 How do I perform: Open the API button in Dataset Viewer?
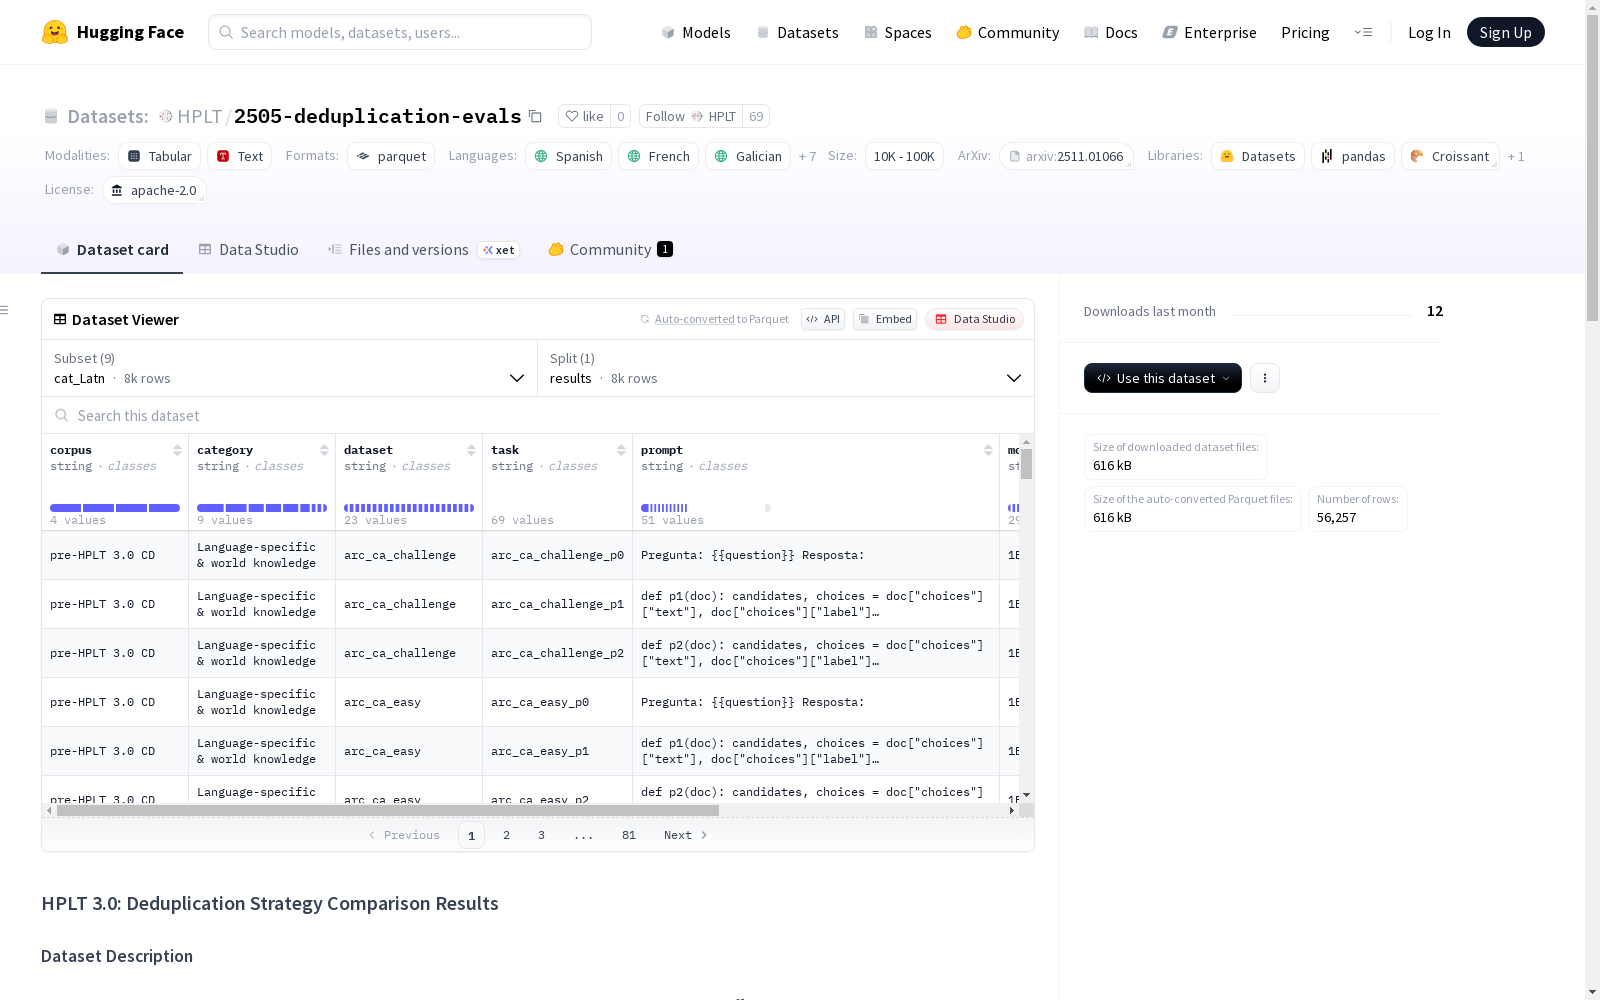coord(823,319)
